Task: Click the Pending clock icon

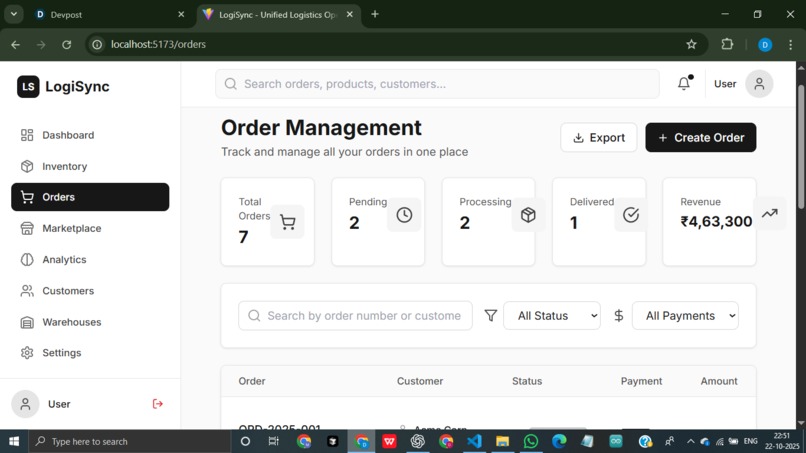Action: pos(404,215)
